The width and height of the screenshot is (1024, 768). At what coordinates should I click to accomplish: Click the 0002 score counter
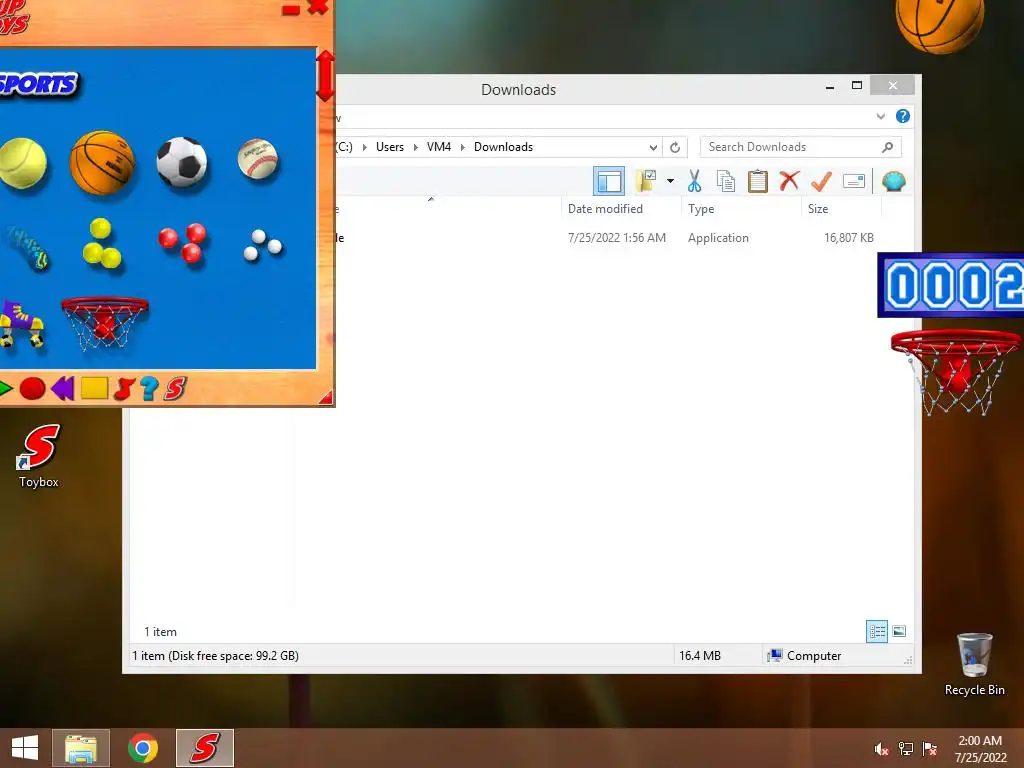951,285
